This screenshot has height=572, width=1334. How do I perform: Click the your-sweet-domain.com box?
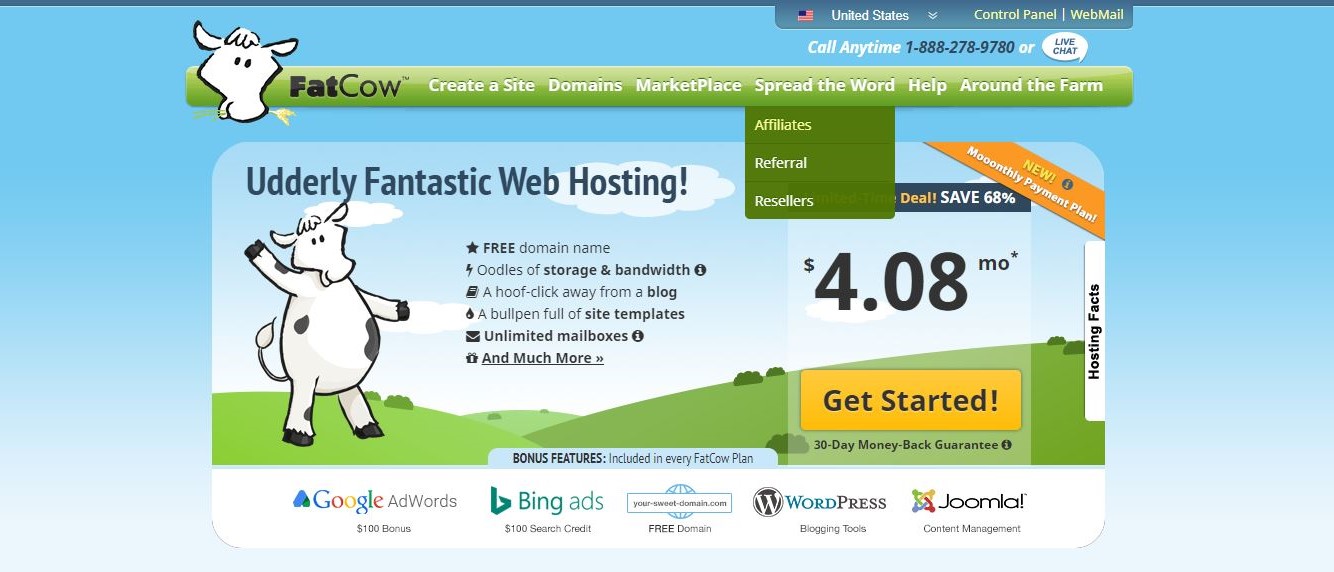tap(679, 502)
